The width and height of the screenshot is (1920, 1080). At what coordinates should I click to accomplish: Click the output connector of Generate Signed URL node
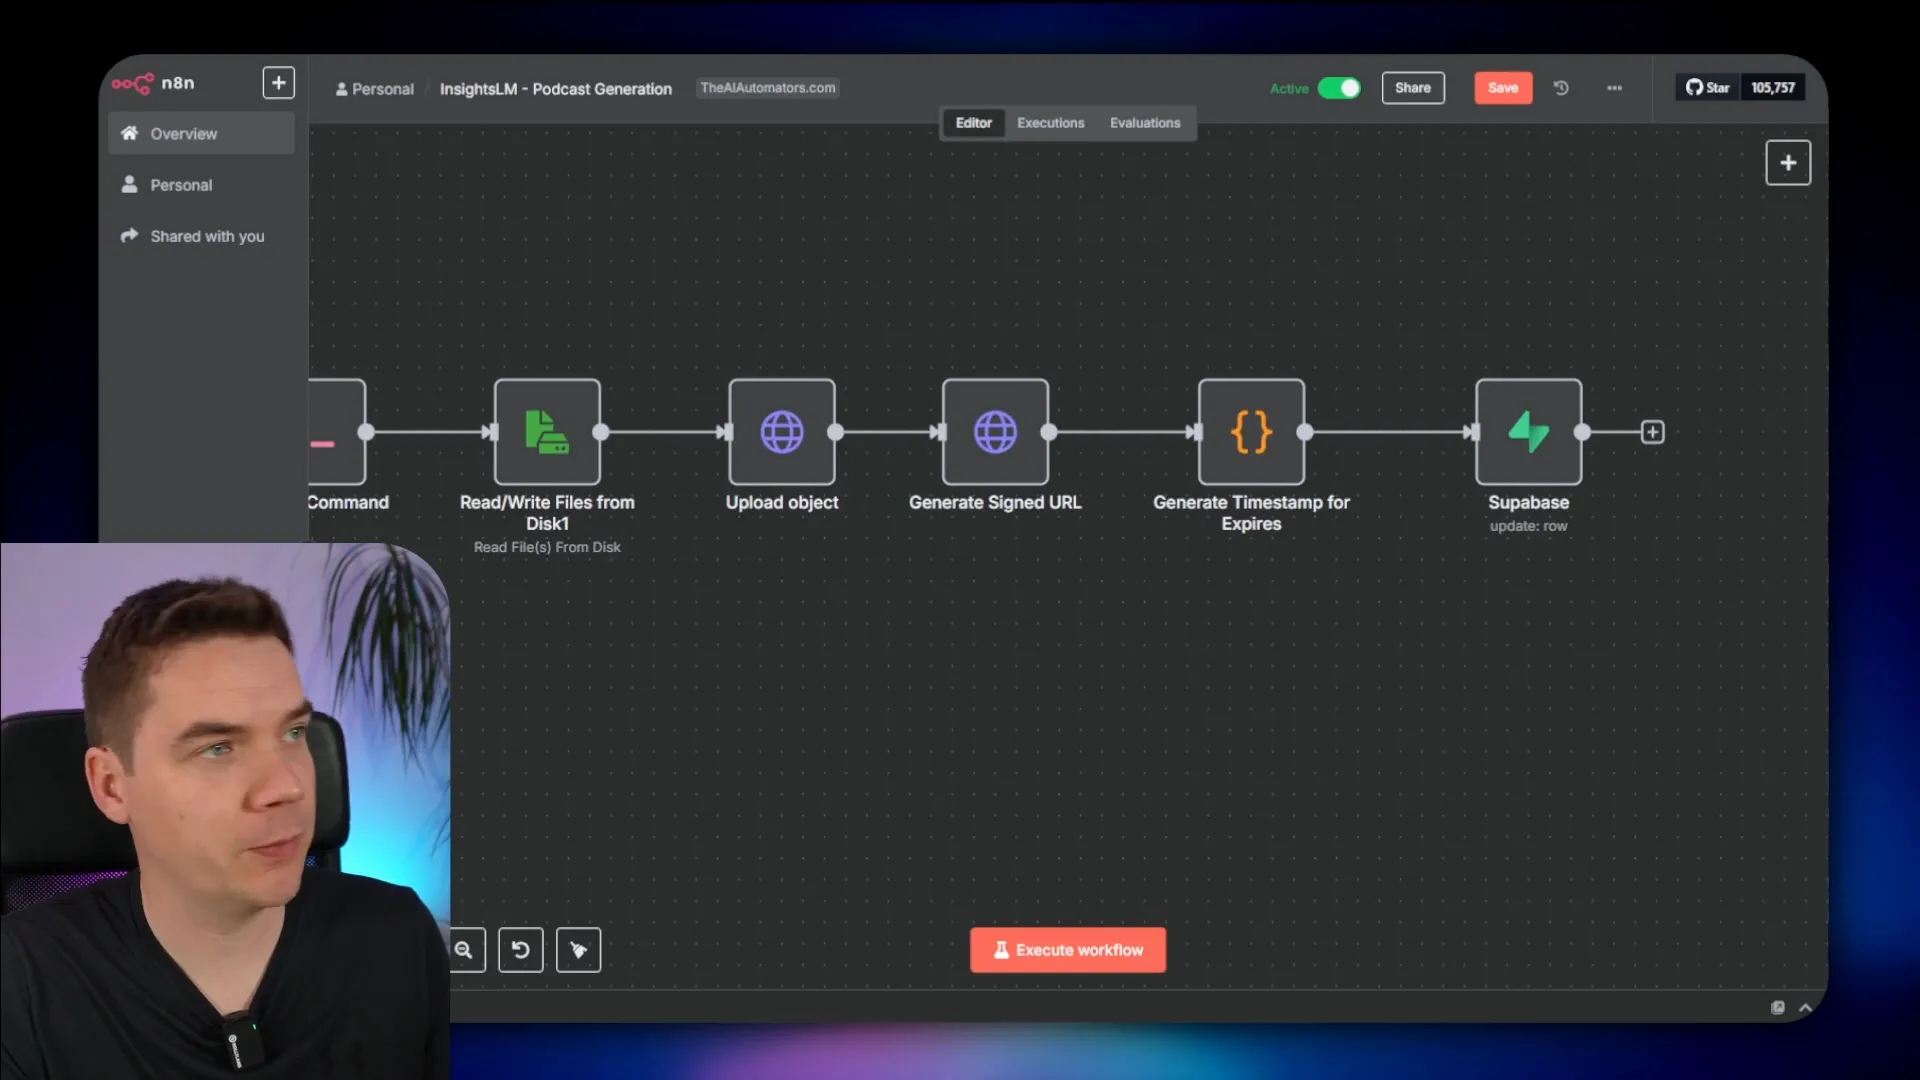click(x=1049, y=432)
